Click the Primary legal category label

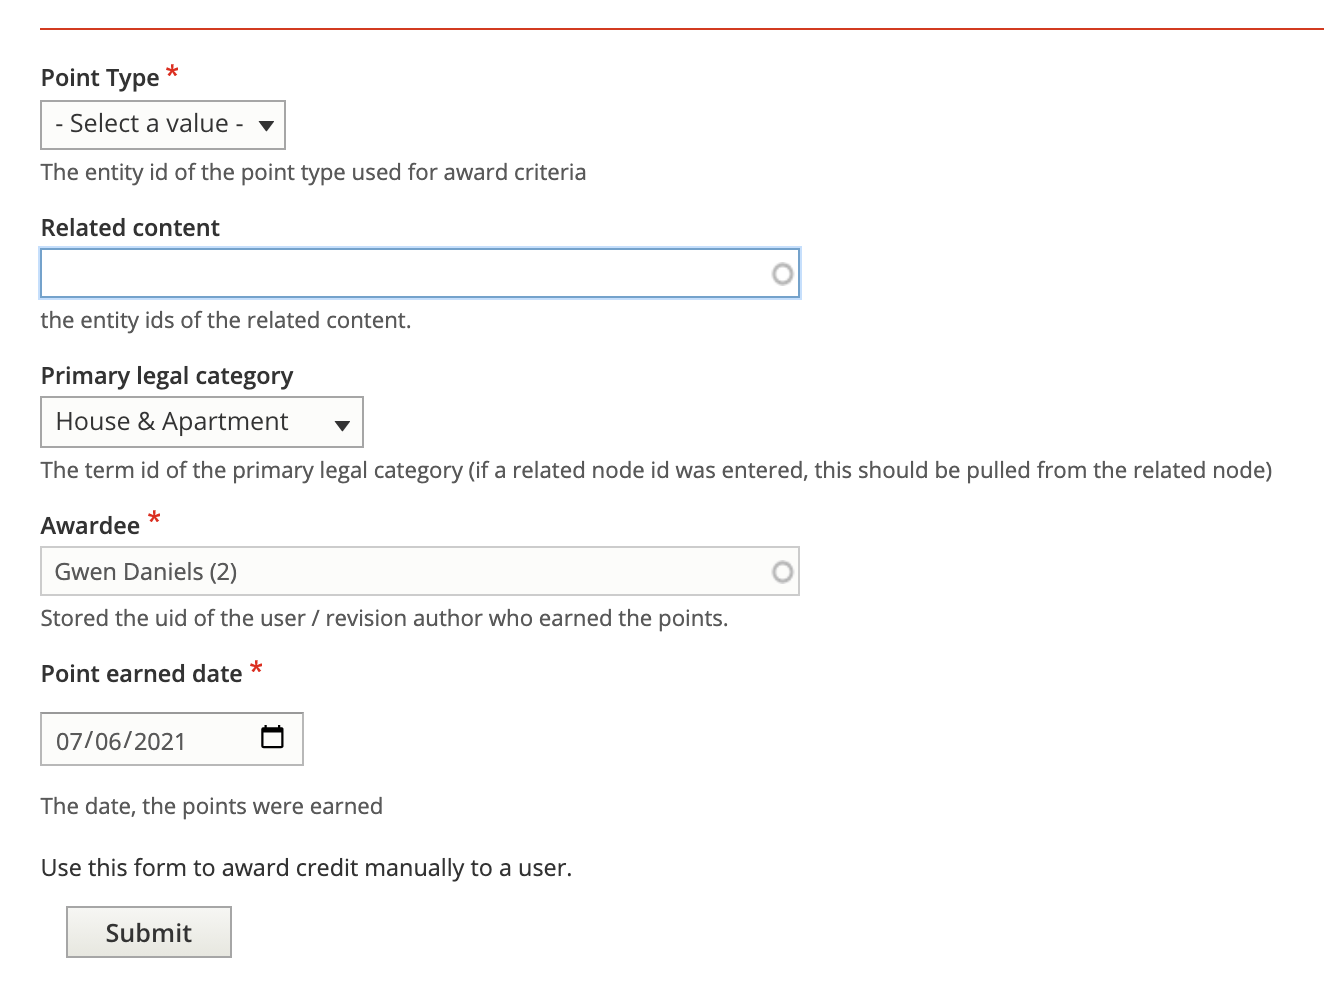click(167, 376)
